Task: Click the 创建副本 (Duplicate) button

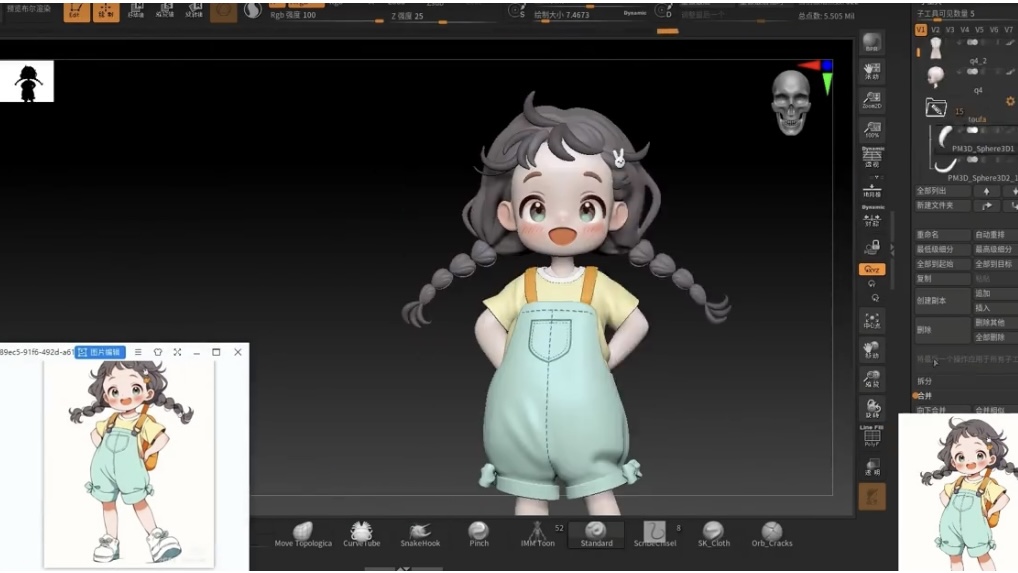Action: [942, 301]
